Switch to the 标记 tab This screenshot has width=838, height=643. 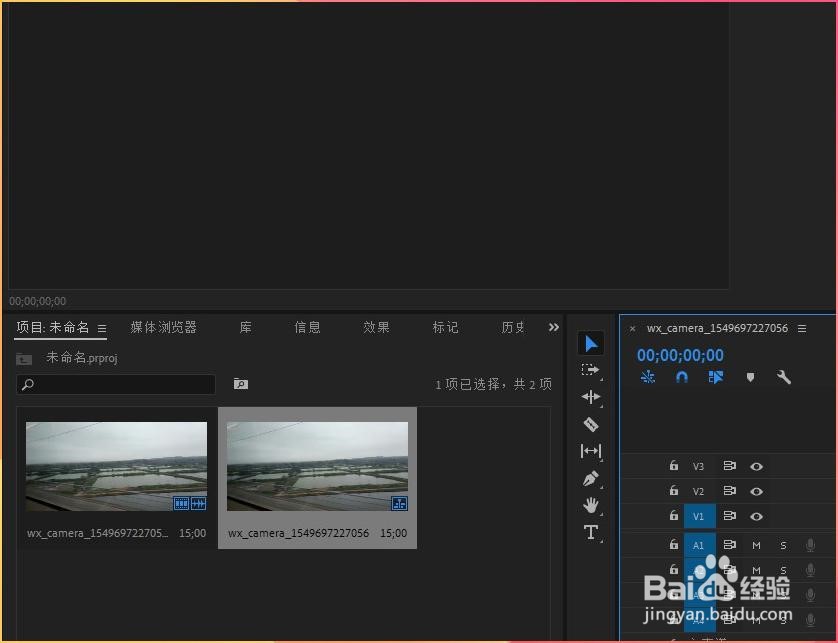tap(445, 327)
